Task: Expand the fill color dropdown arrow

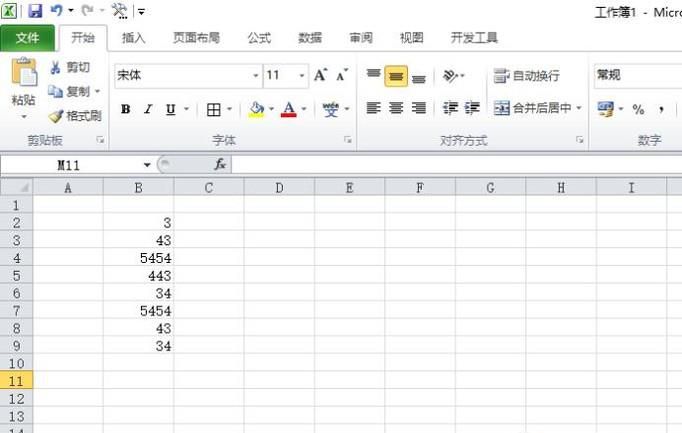Action: [271, 109]
